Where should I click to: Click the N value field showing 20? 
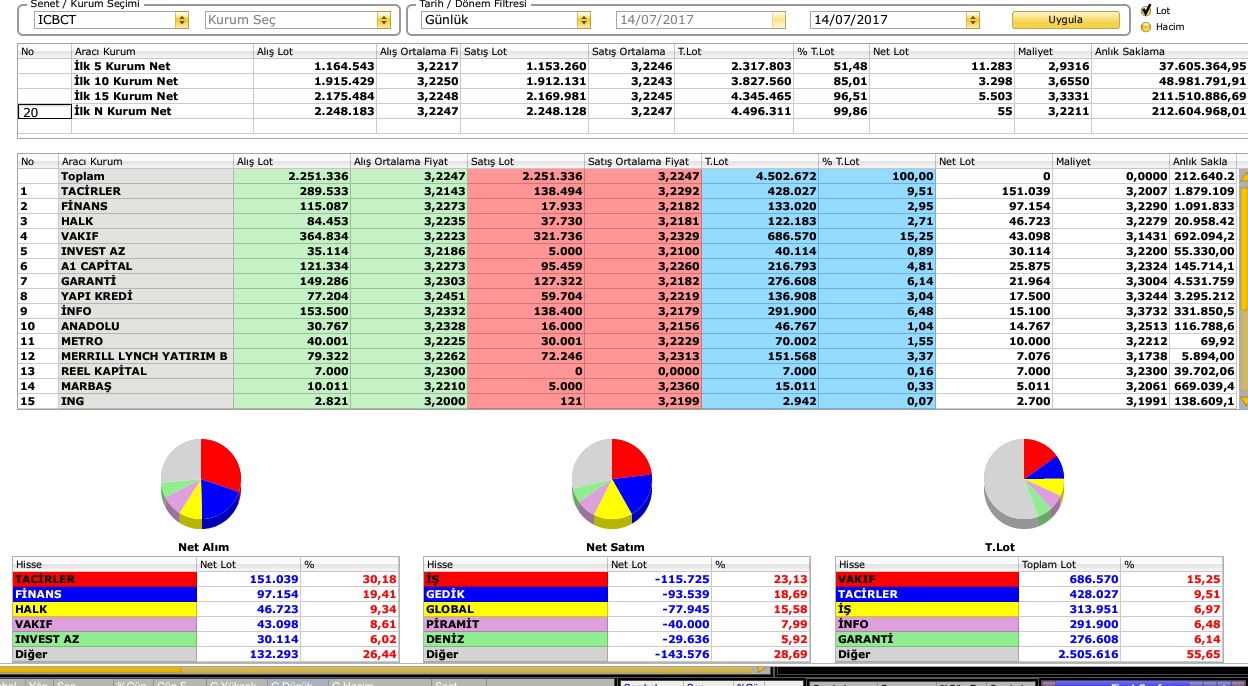44,112
